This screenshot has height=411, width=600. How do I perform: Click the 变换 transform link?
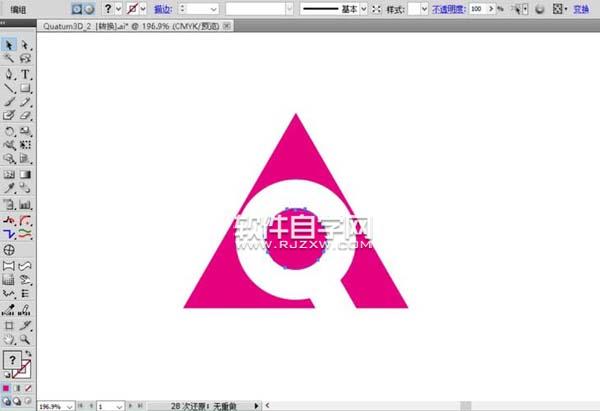pyautogui.click(x=581, y=9)
